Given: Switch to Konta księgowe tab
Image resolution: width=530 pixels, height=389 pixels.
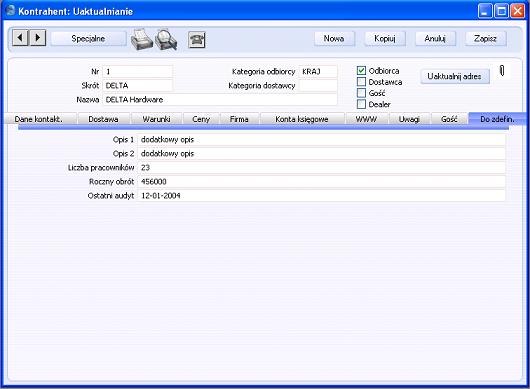Looking at the screenshot, I should click(302, 119).
